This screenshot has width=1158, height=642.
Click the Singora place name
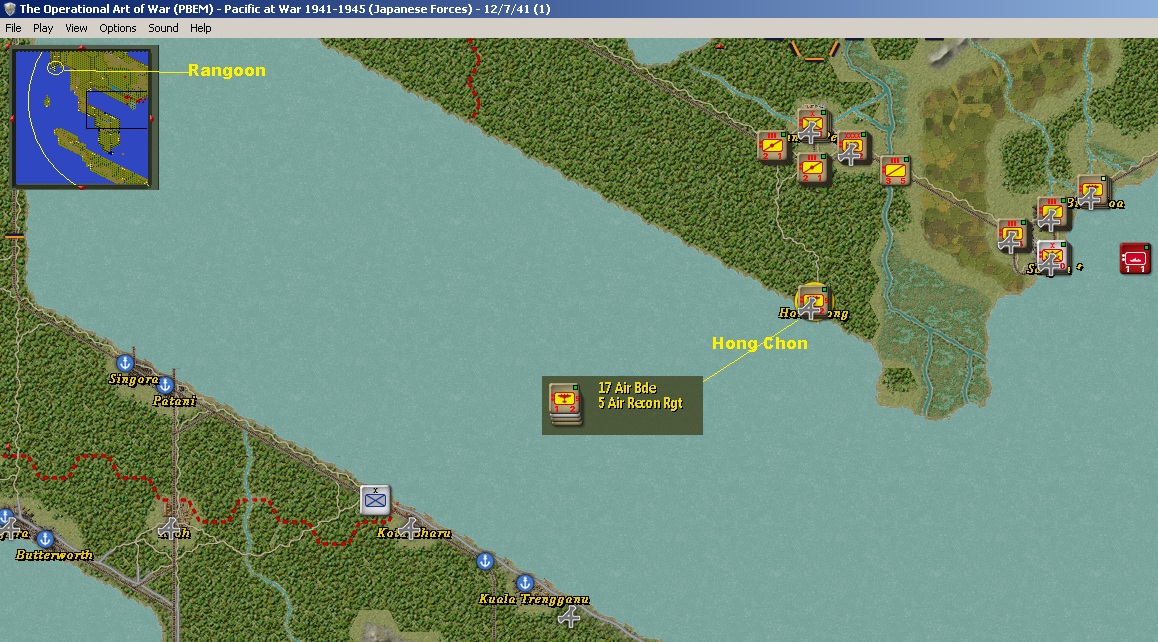134,379
